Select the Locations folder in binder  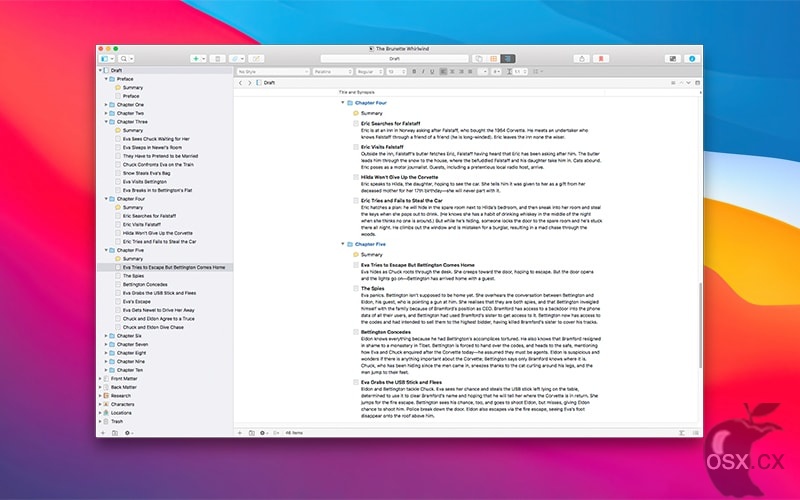click(121, 413)
